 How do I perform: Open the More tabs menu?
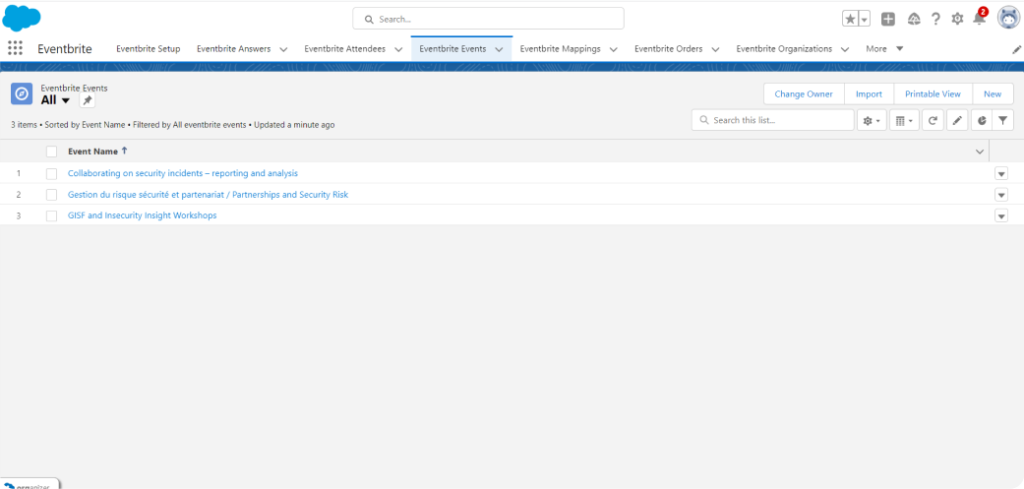(x=884, y=49)
